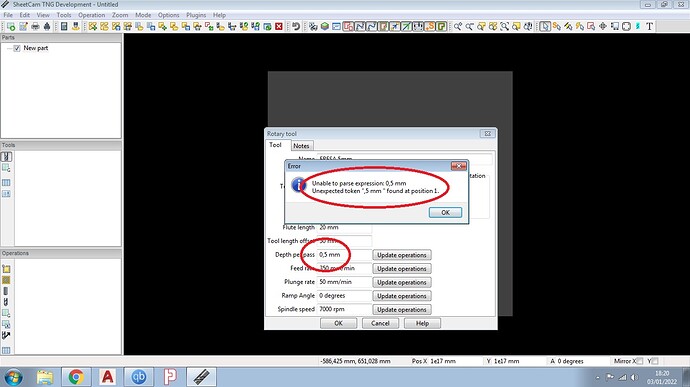690x387 pixels.
Task: Switch to the Notes tab
Action: tap(301, 146)
